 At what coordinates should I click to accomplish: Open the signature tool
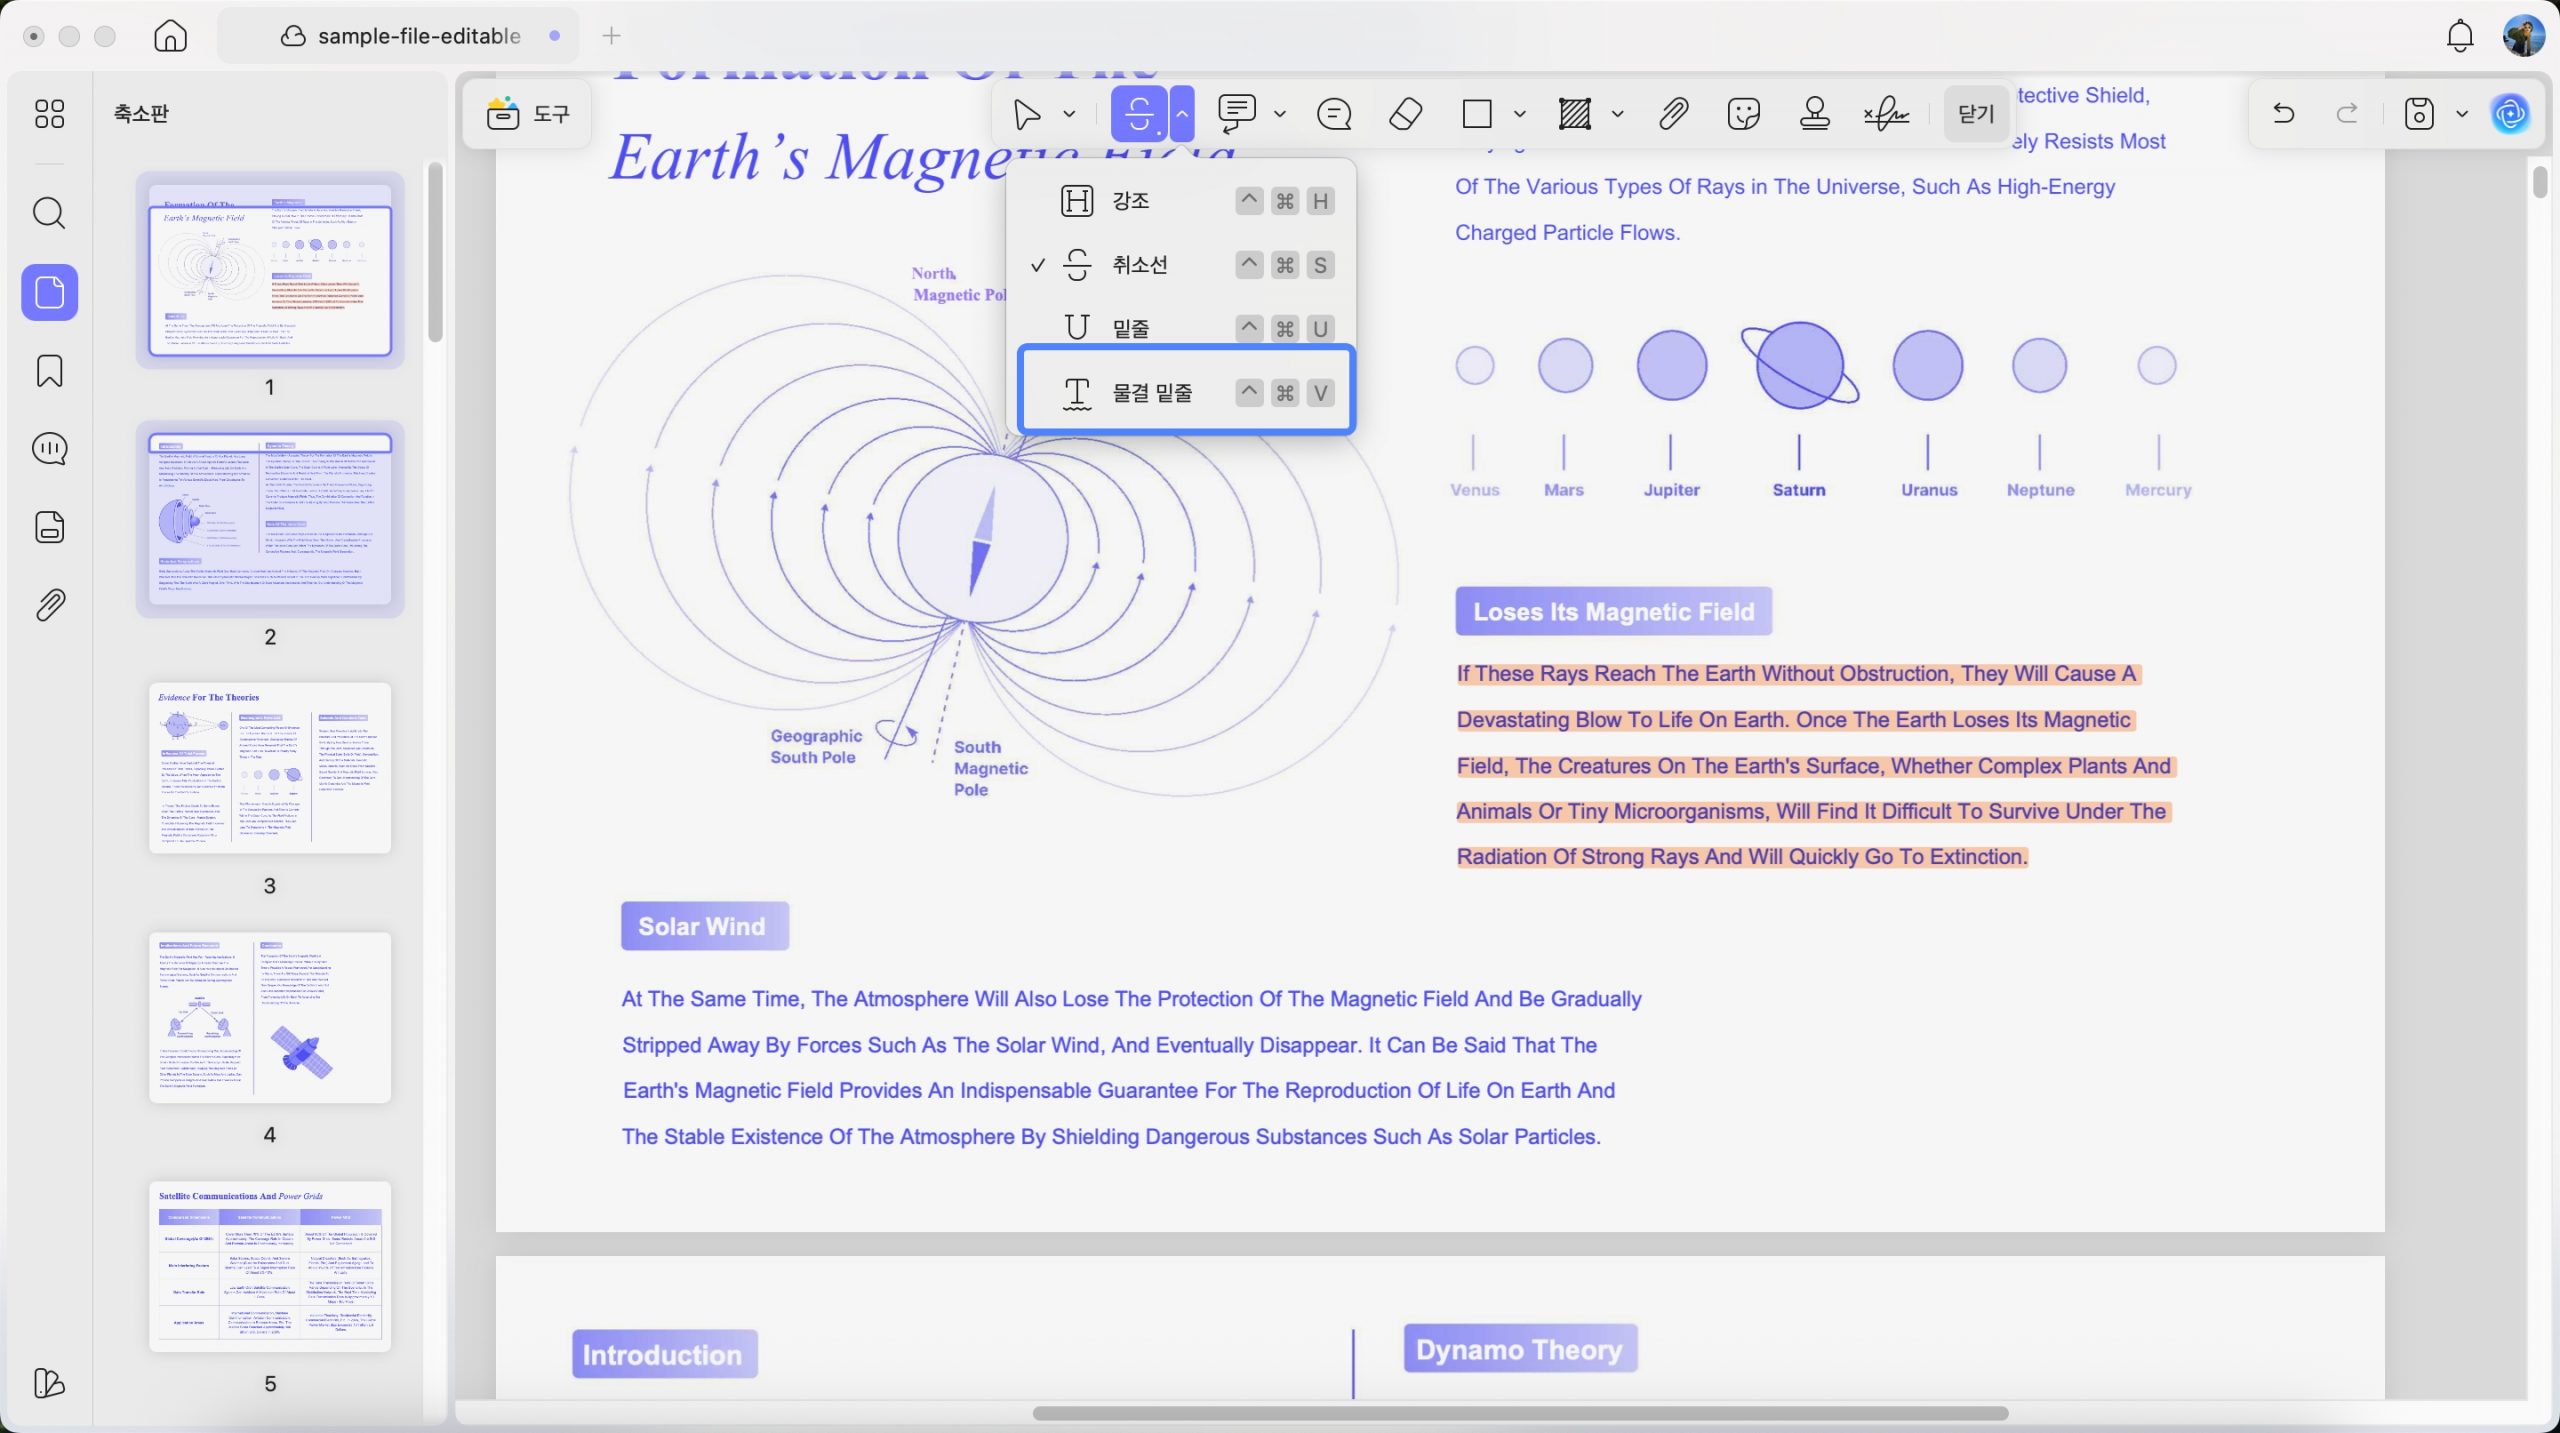coord(1886,114)
